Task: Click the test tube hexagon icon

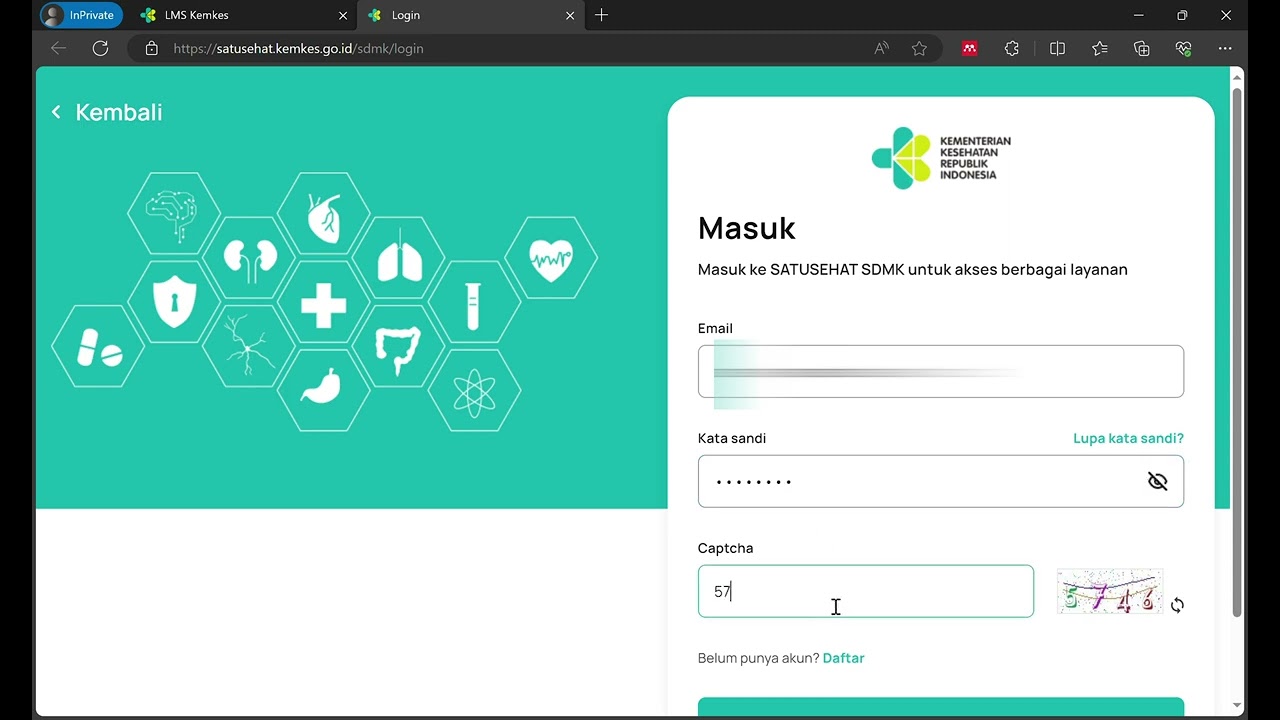Action: (x=474, y=301)
